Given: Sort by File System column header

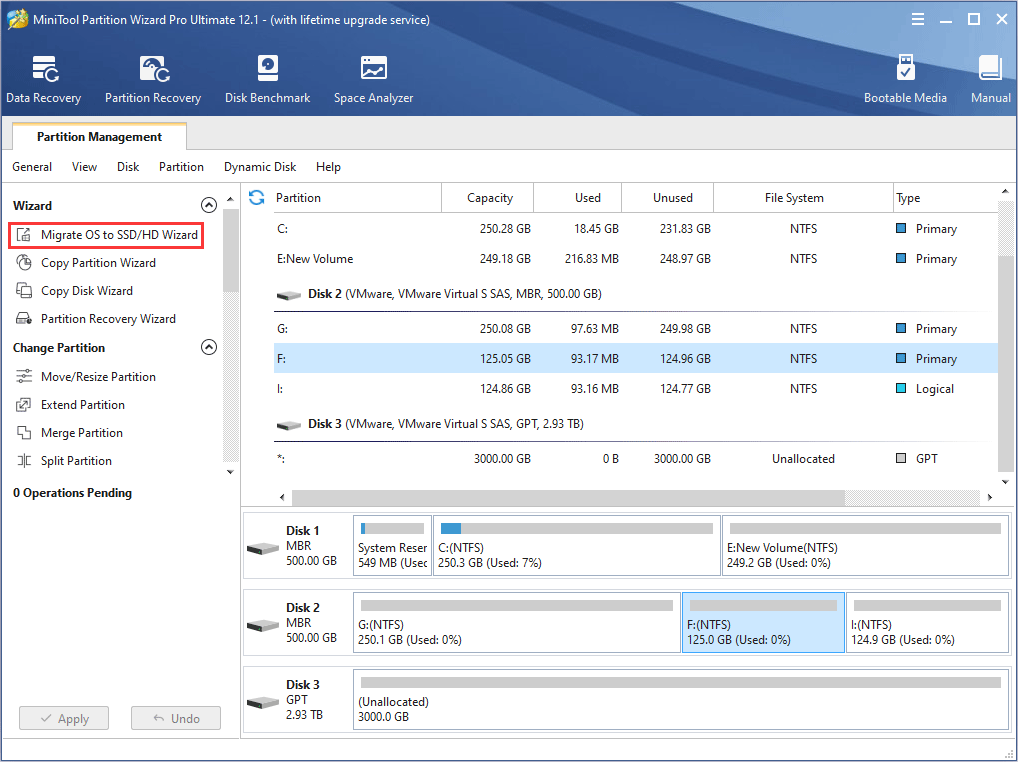Looking at the screenshot, I should point(803,197).
